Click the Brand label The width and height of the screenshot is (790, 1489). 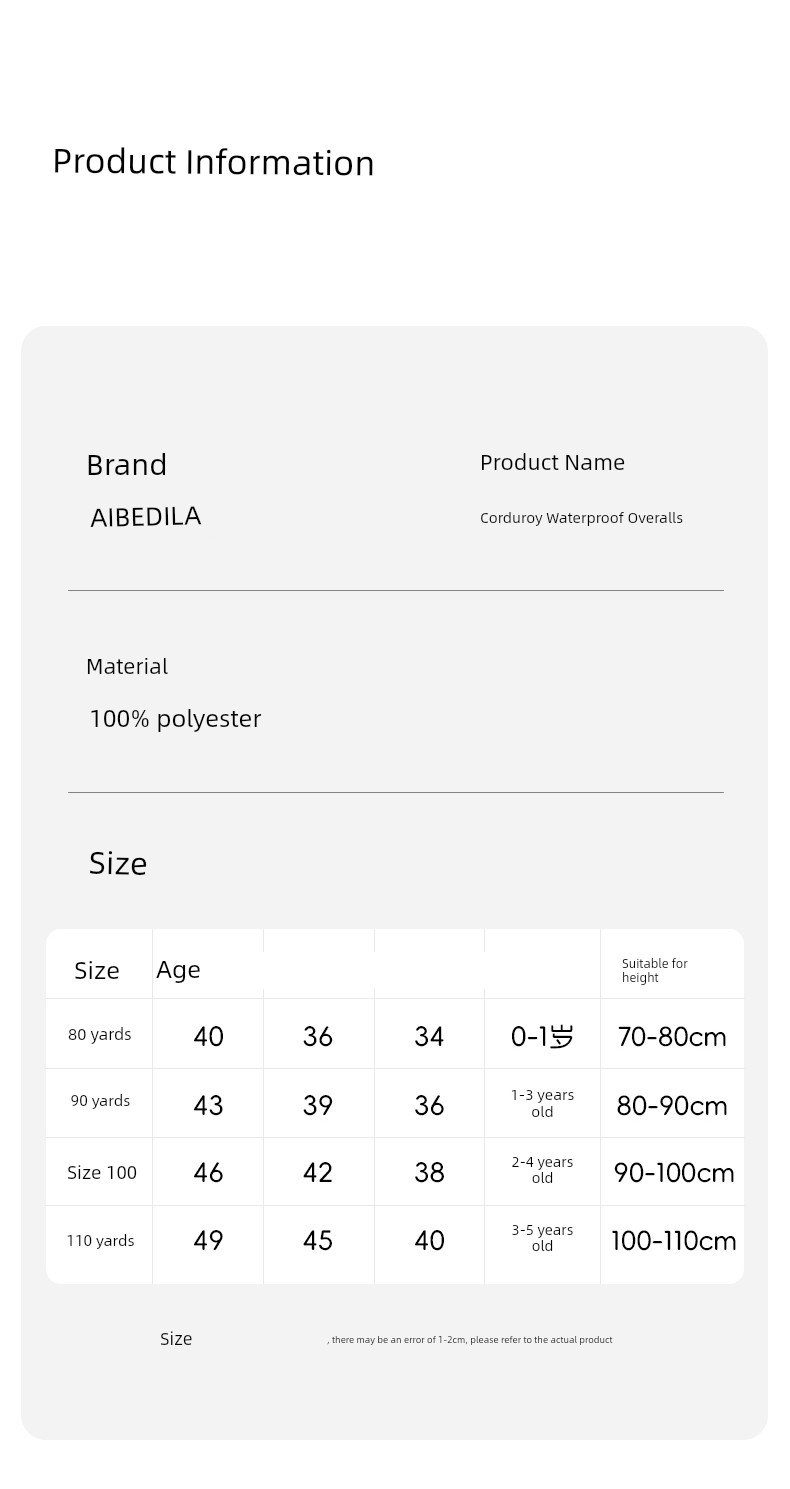tap(126, 465)
